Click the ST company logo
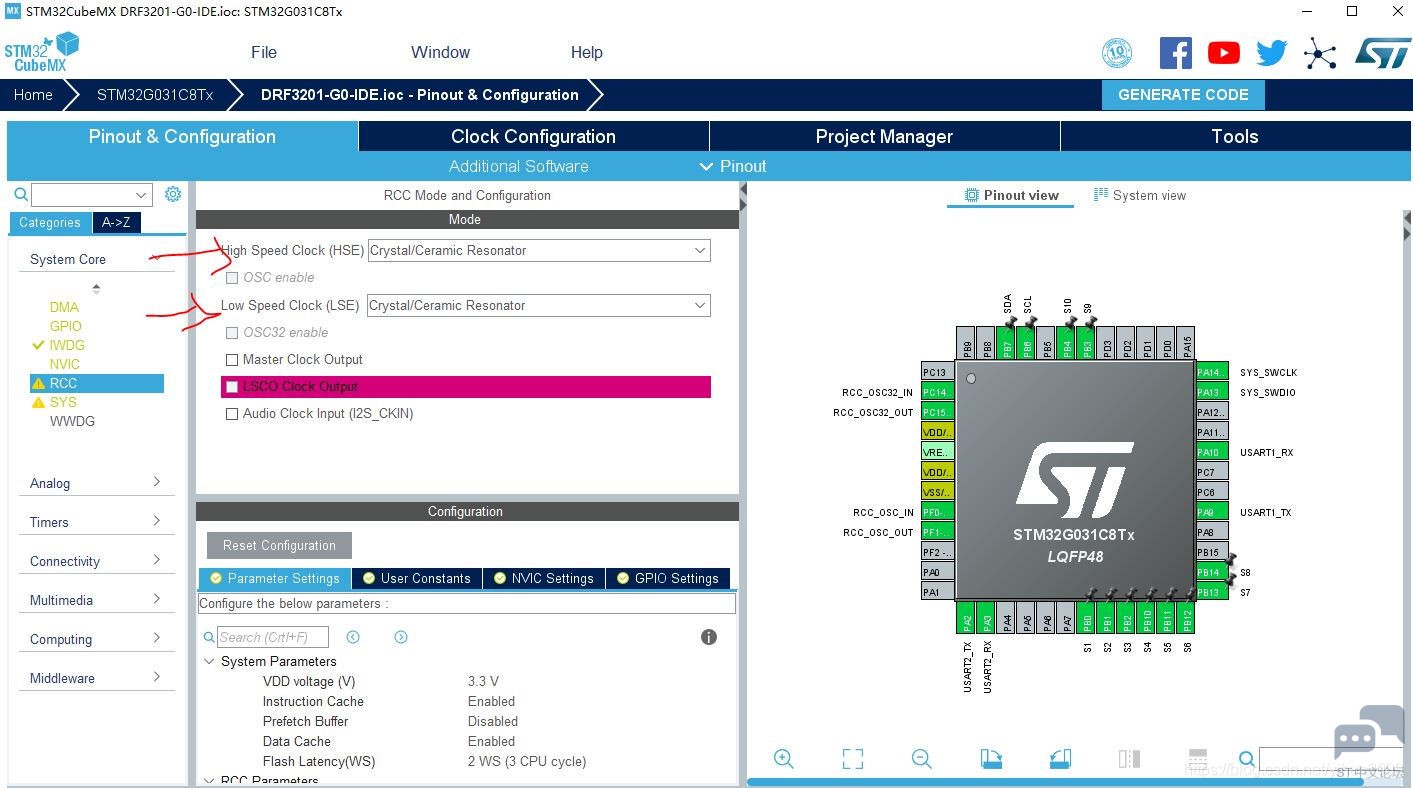Image resolution: width=1413 pixels, height=788 pixels. coord(1382,53)
